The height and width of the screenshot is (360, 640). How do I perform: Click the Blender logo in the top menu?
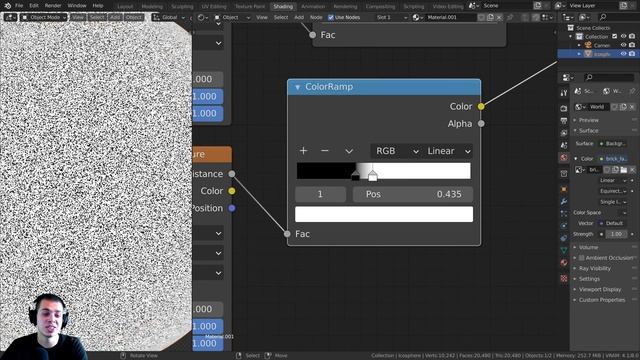[7, 6]
